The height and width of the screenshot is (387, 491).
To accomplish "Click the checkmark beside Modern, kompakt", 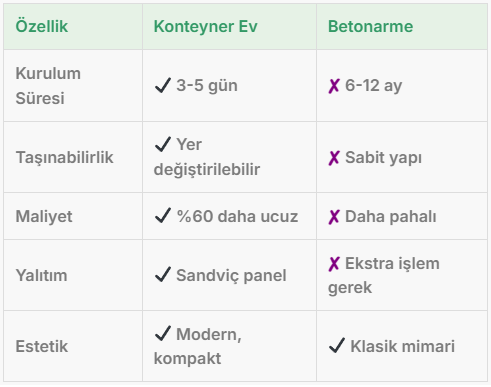I will pyautogui.click(x=163, y=333).
